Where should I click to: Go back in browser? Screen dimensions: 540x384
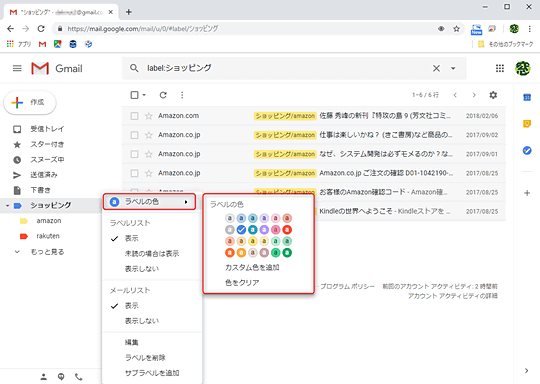[x=11, y=29]
